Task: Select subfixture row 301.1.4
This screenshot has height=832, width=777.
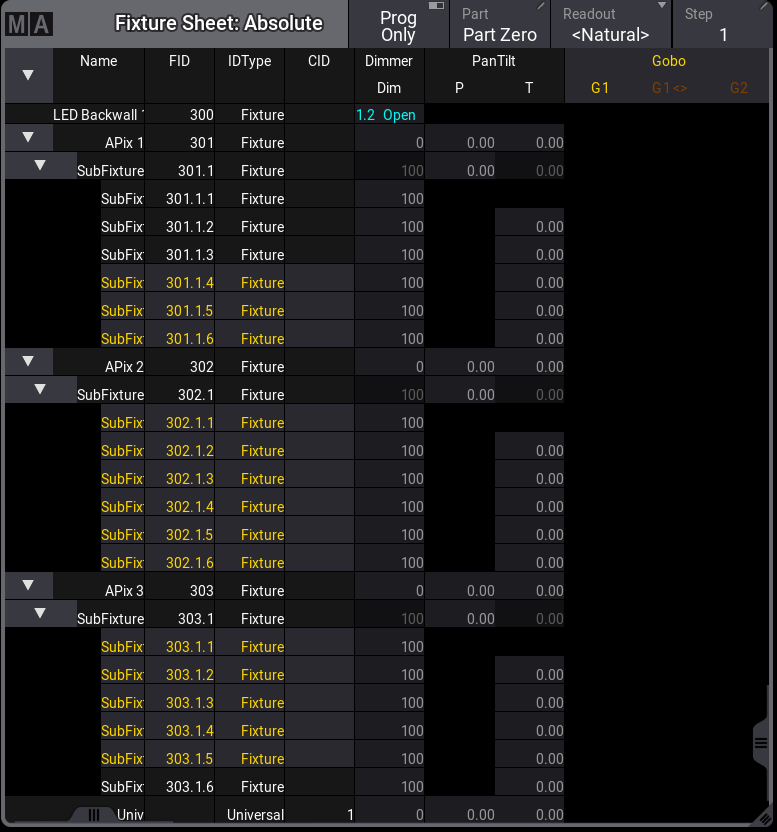Action: point(189,283)
